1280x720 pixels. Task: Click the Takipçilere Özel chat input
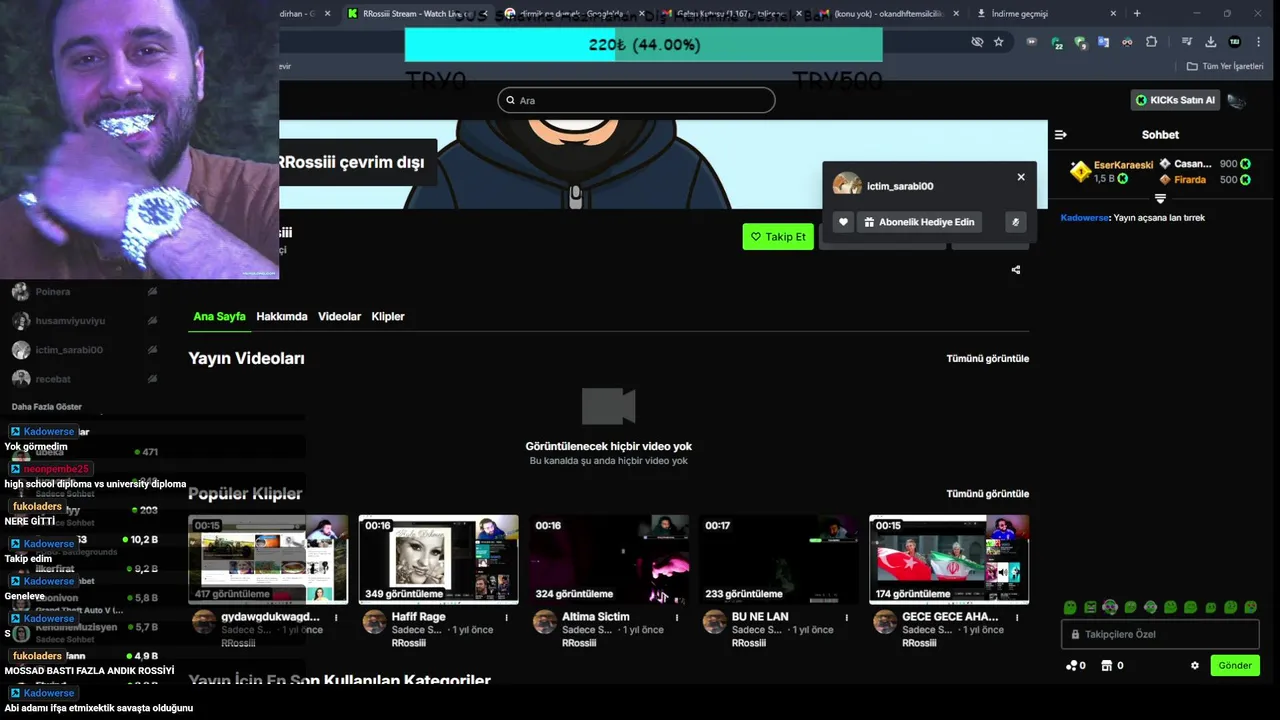(x=1160, y=634)
